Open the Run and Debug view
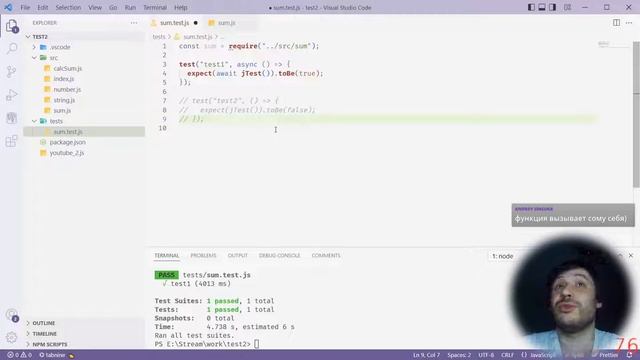The width and height of the screenshot is (640, 360). pyautogui.click(x=12, y=95)
